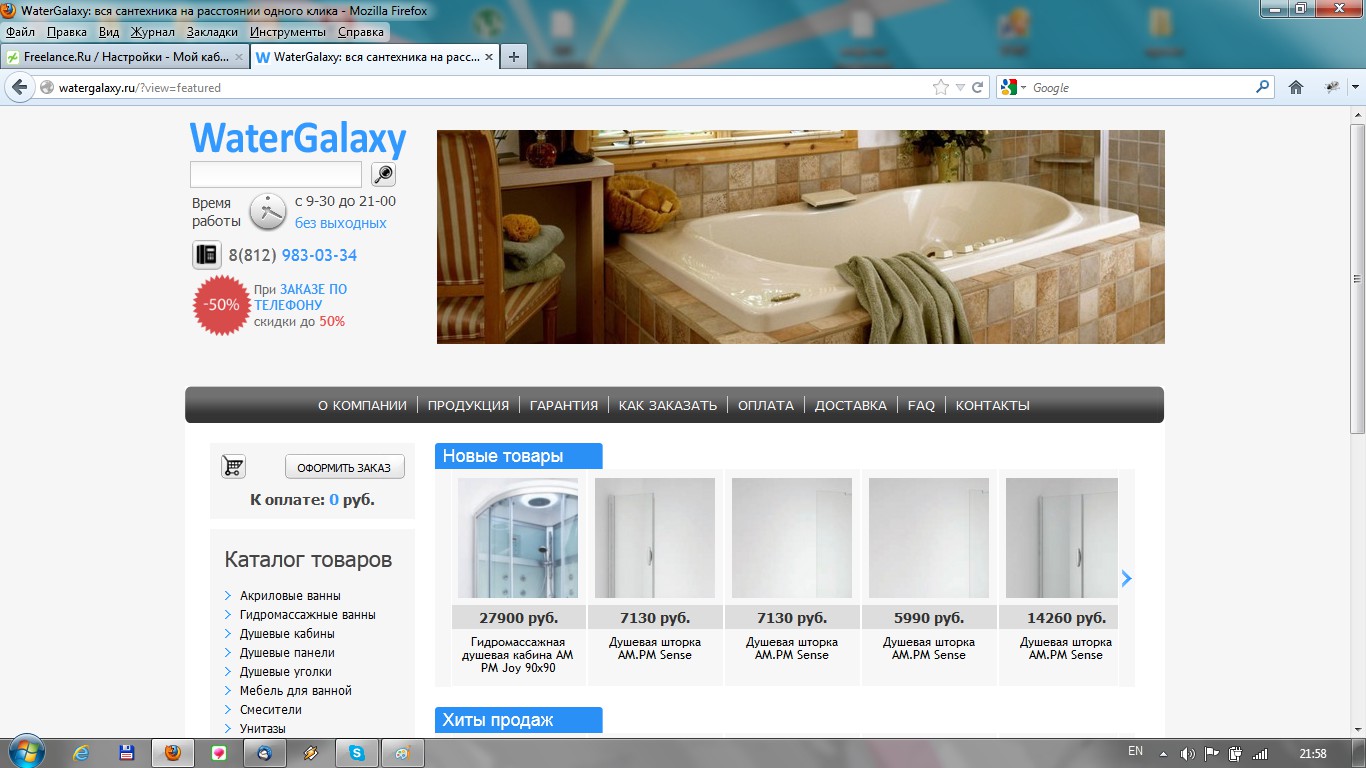Switch to the Freelance.Ru tab
1366x768 pixels.
[125, 57]
